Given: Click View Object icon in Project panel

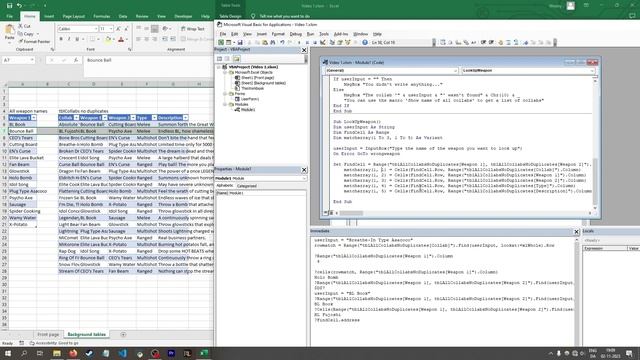Looking at the screenshot, I should coord(228,59).
